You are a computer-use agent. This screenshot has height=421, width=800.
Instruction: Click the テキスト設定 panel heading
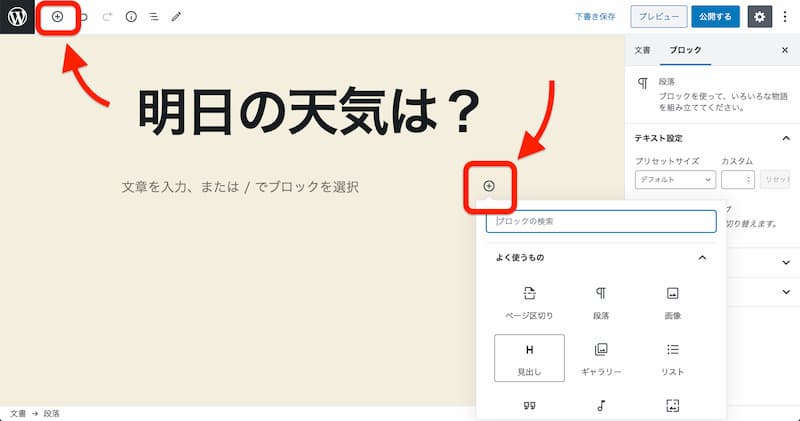point(659,138)
